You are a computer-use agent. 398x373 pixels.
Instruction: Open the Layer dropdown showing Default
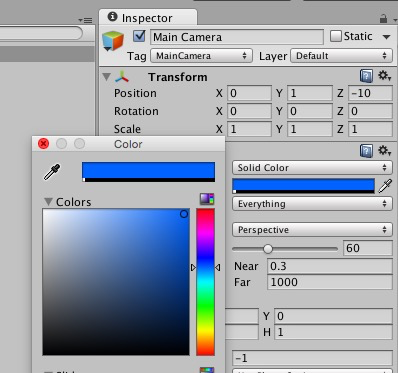point(341,56)
